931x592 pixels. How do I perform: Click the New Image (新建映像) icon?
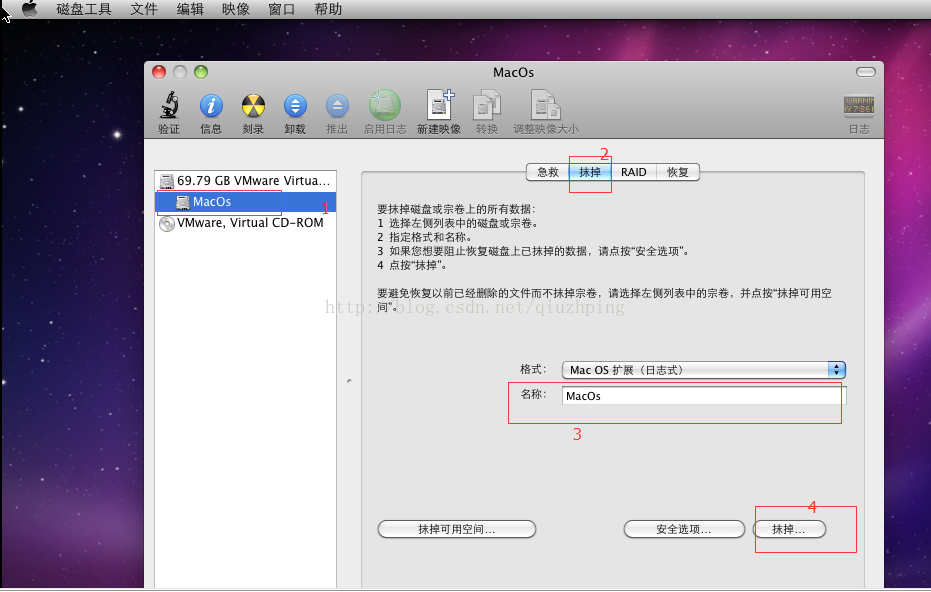click(x=439, y=105)
